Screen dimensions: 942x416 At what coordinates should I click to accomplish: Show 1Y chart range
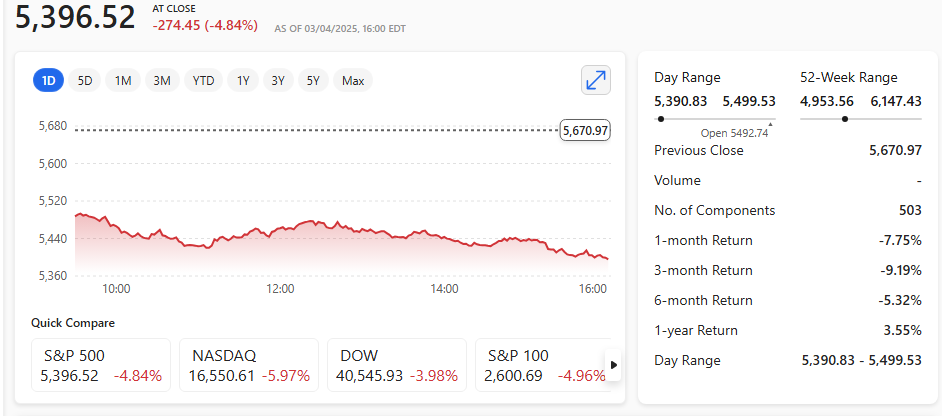(242, 81)
